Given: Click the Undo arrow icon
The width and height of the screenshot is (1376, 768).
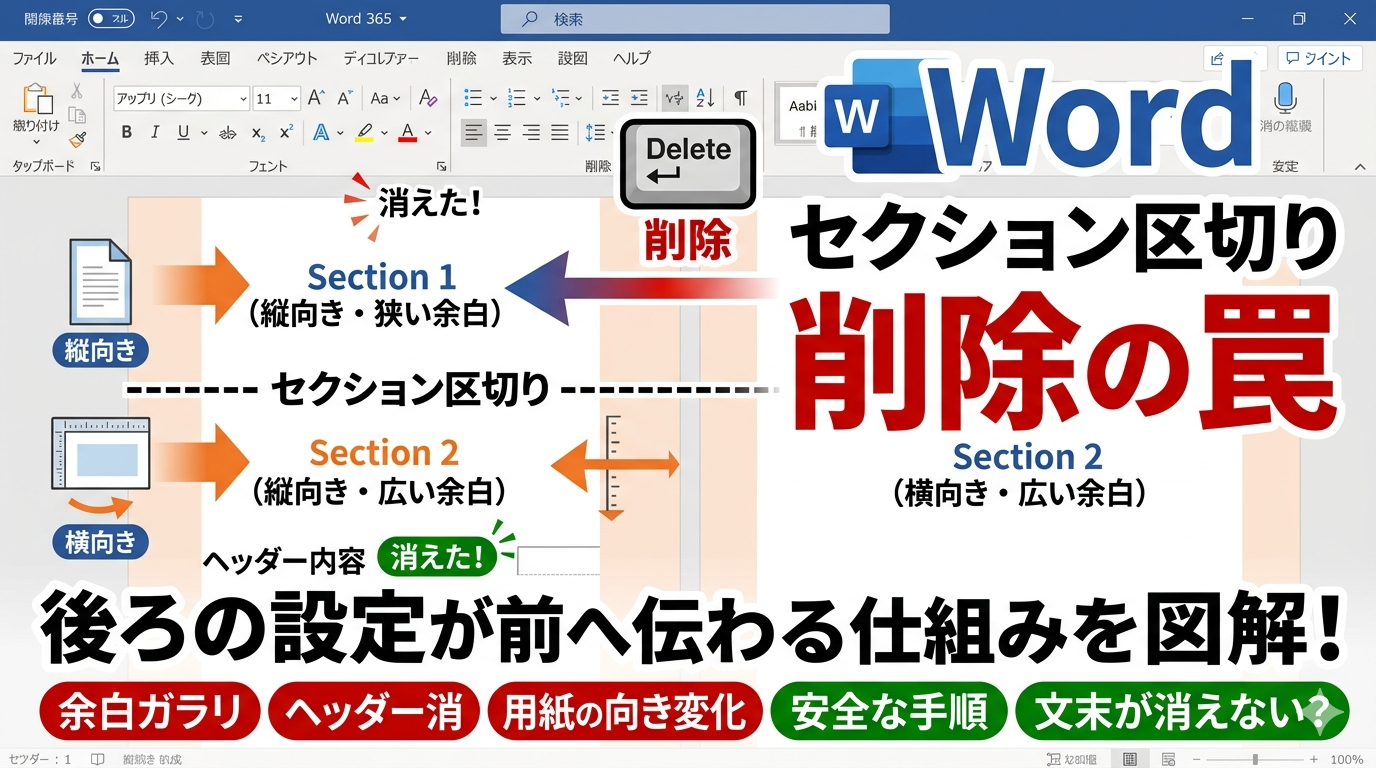Looking at the screenshot, I should (159, 19).
